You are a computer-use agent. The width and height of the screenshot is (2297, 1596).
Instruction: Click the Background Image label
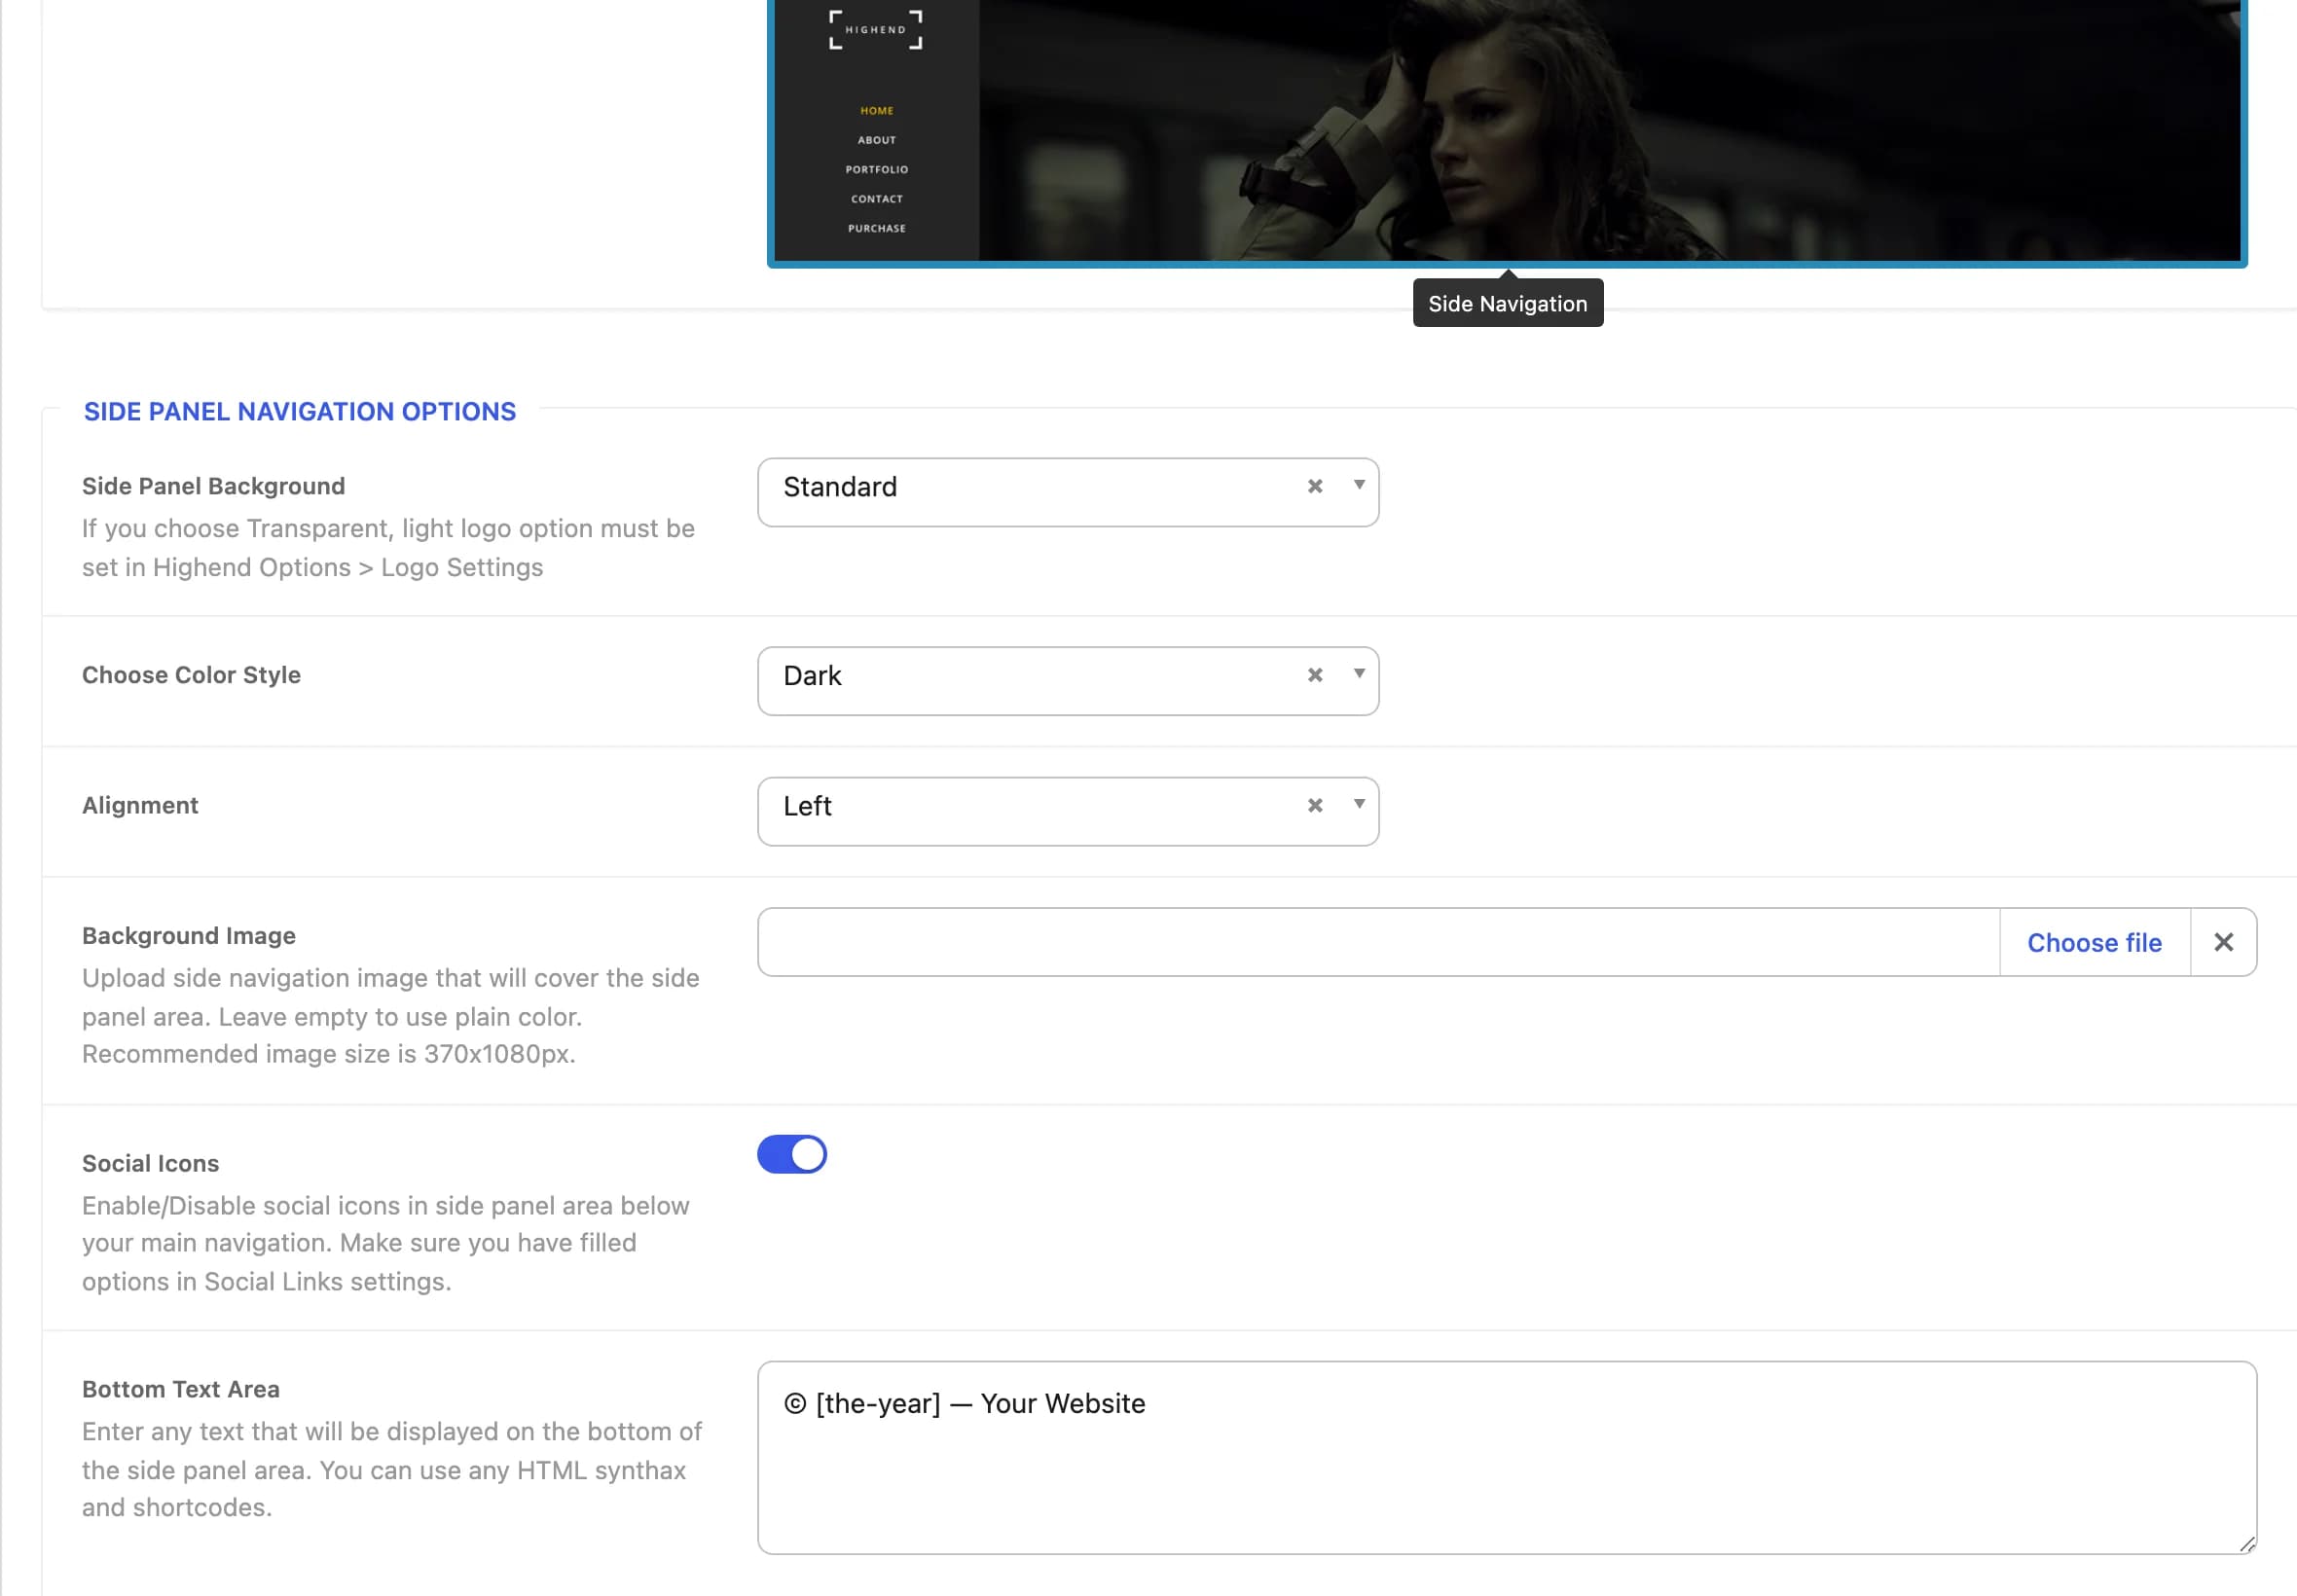point(189,936)
